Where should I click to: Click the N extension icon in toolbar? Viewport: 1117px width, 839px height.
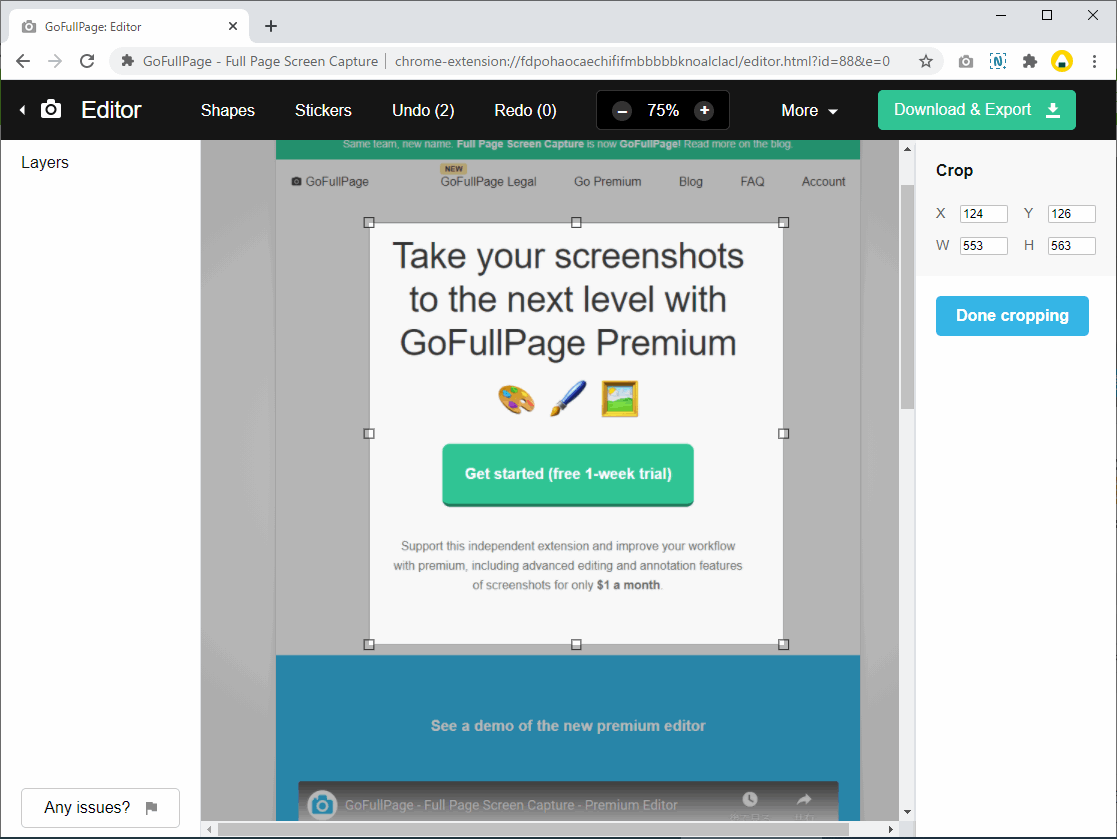pos(998,61)
